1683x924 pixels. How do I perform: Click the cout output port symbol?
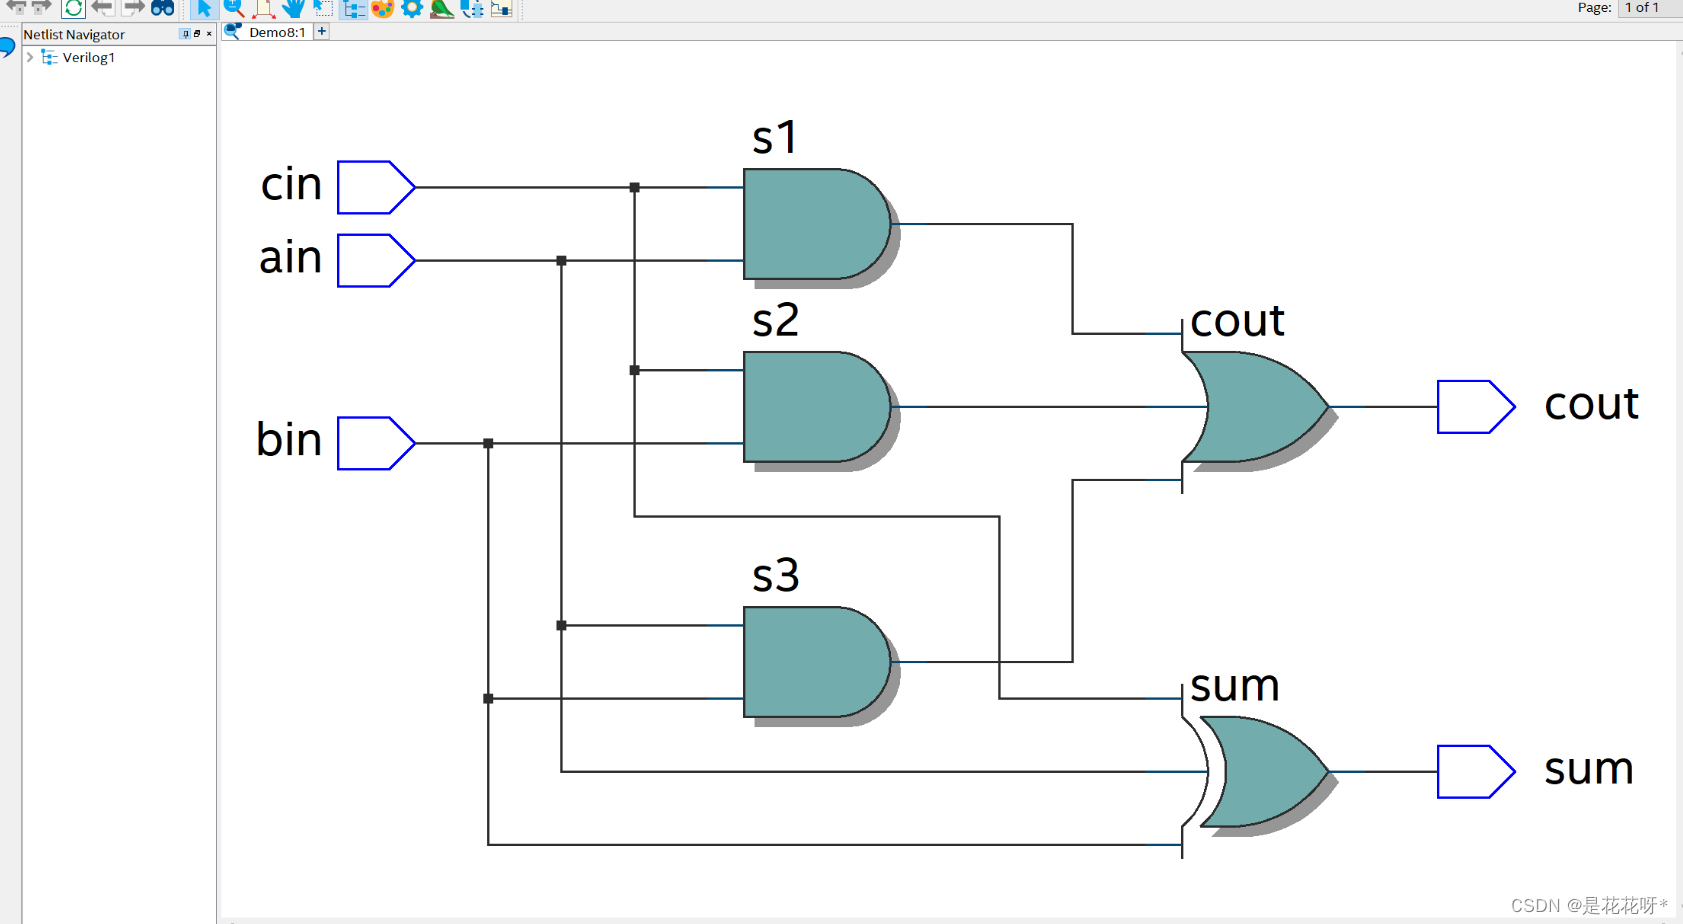click(x=1476, y=407)
